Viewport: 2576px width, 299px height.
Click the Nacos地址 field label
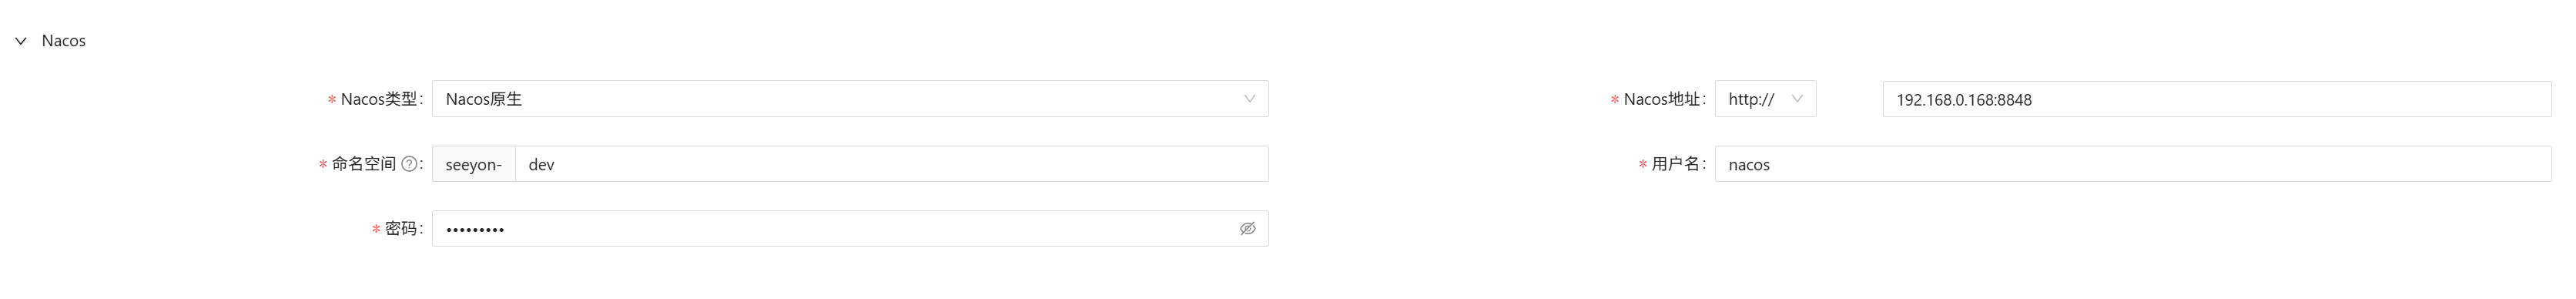(1661, 99)
